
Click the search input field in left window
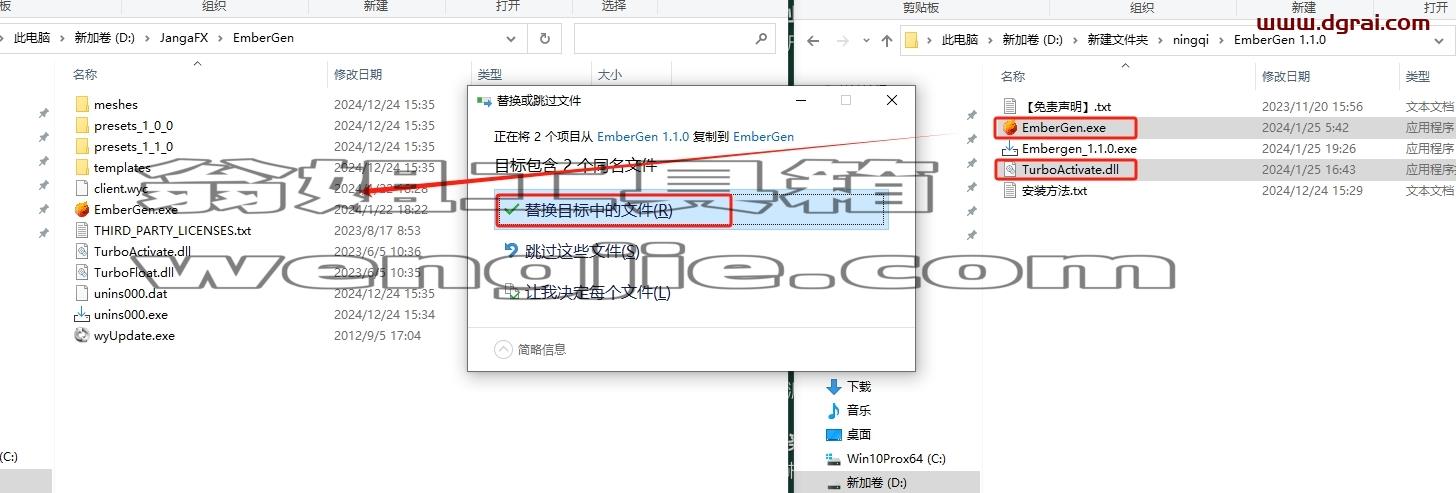(663, 38)
